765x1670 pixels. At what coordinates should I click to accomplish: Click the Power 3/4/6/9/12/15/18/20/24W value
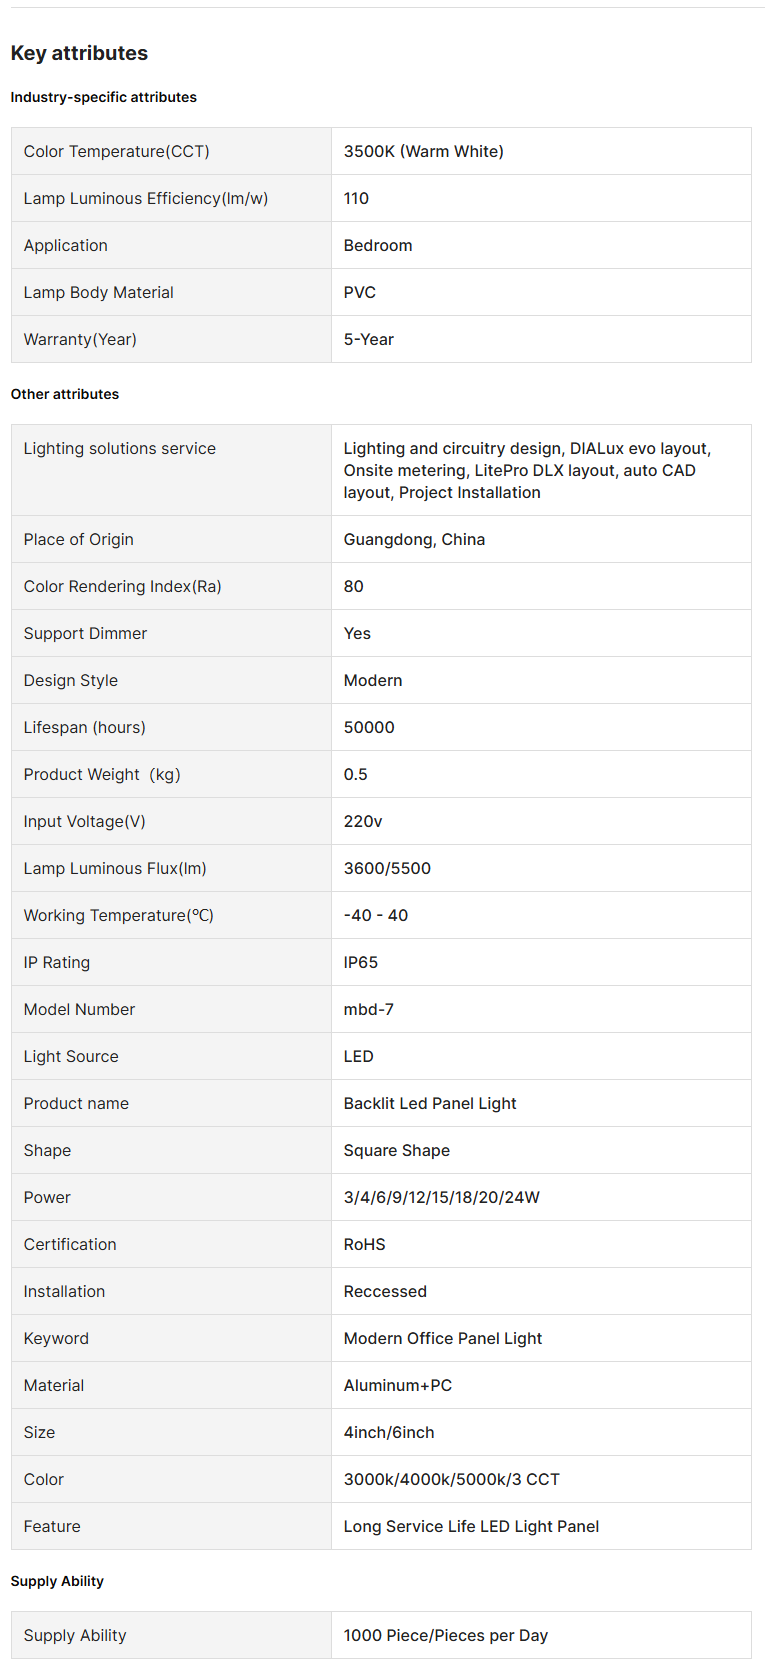(441, 1197)
